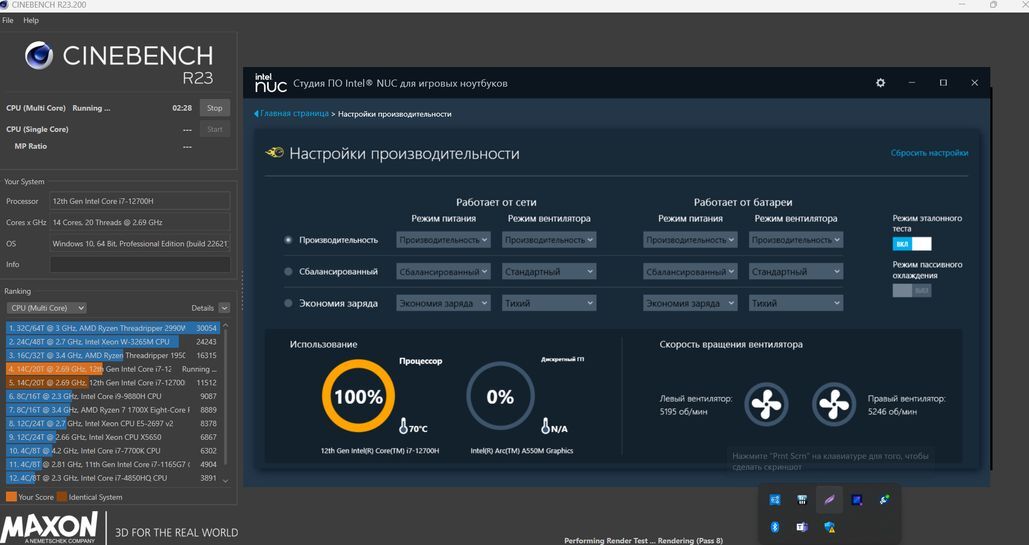Screen dimensions: 1029x545
Task: Stop the running Multi Core test
Action: click(214, 108)
